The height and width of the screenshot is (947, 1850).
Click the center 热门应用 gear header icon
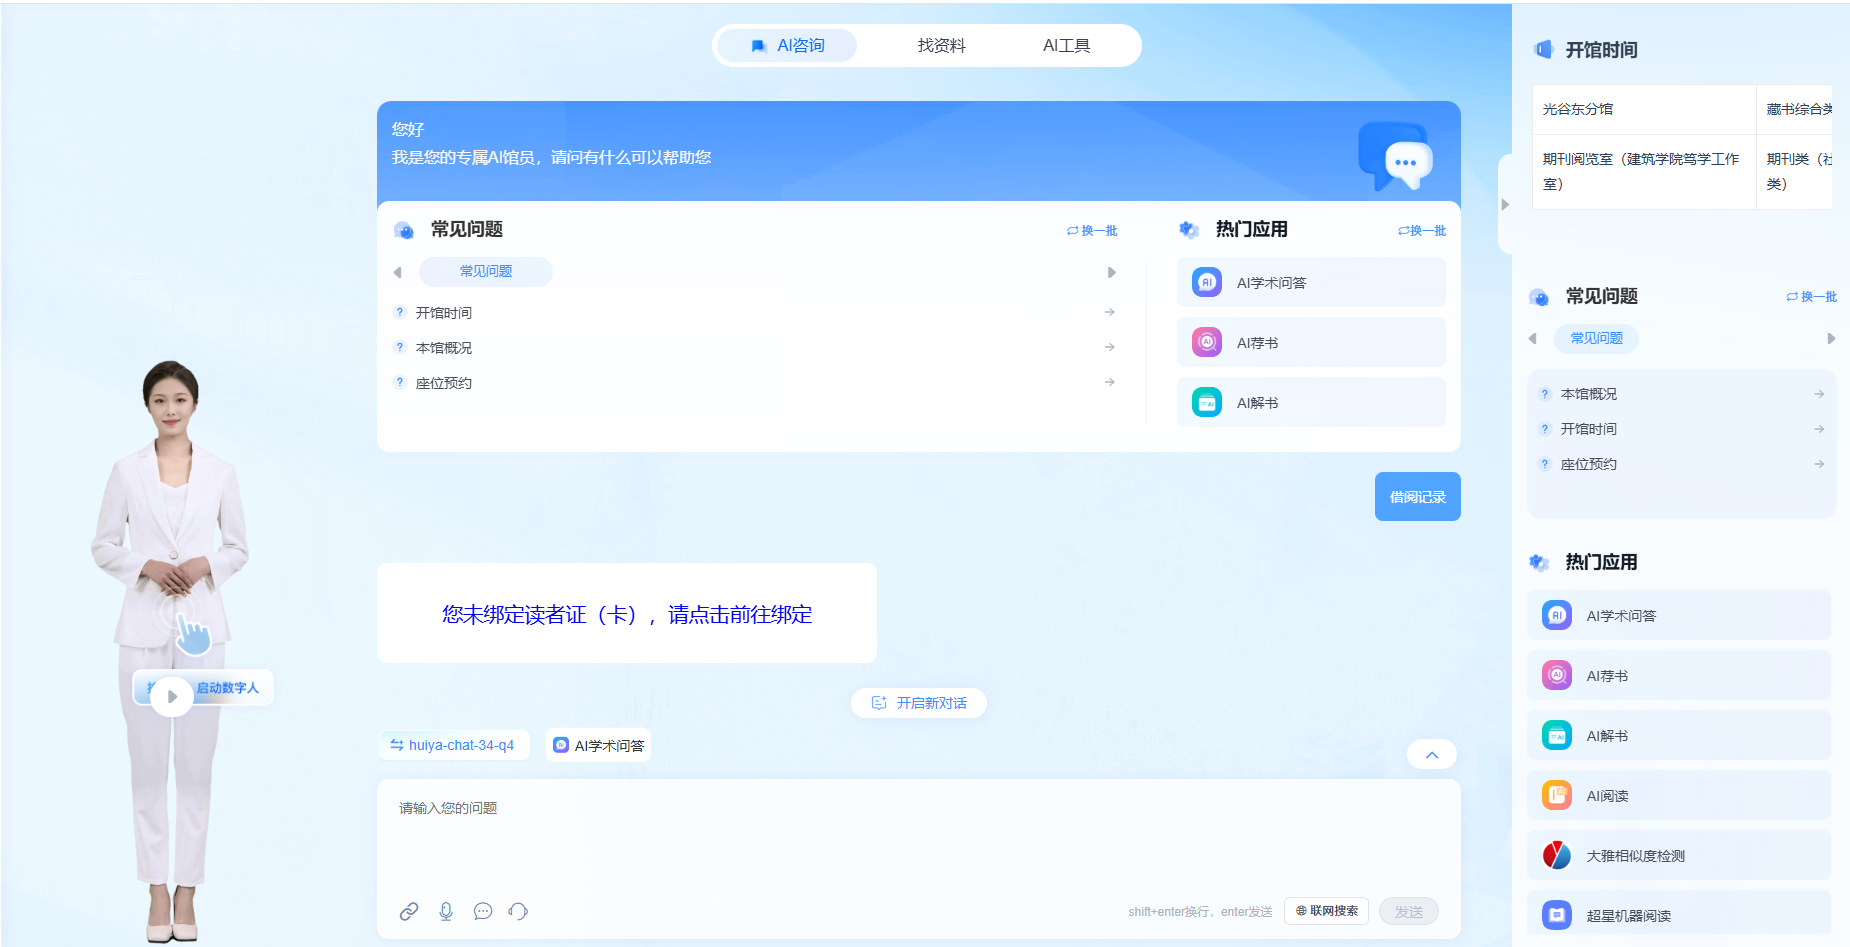[x=1188, y=230]
